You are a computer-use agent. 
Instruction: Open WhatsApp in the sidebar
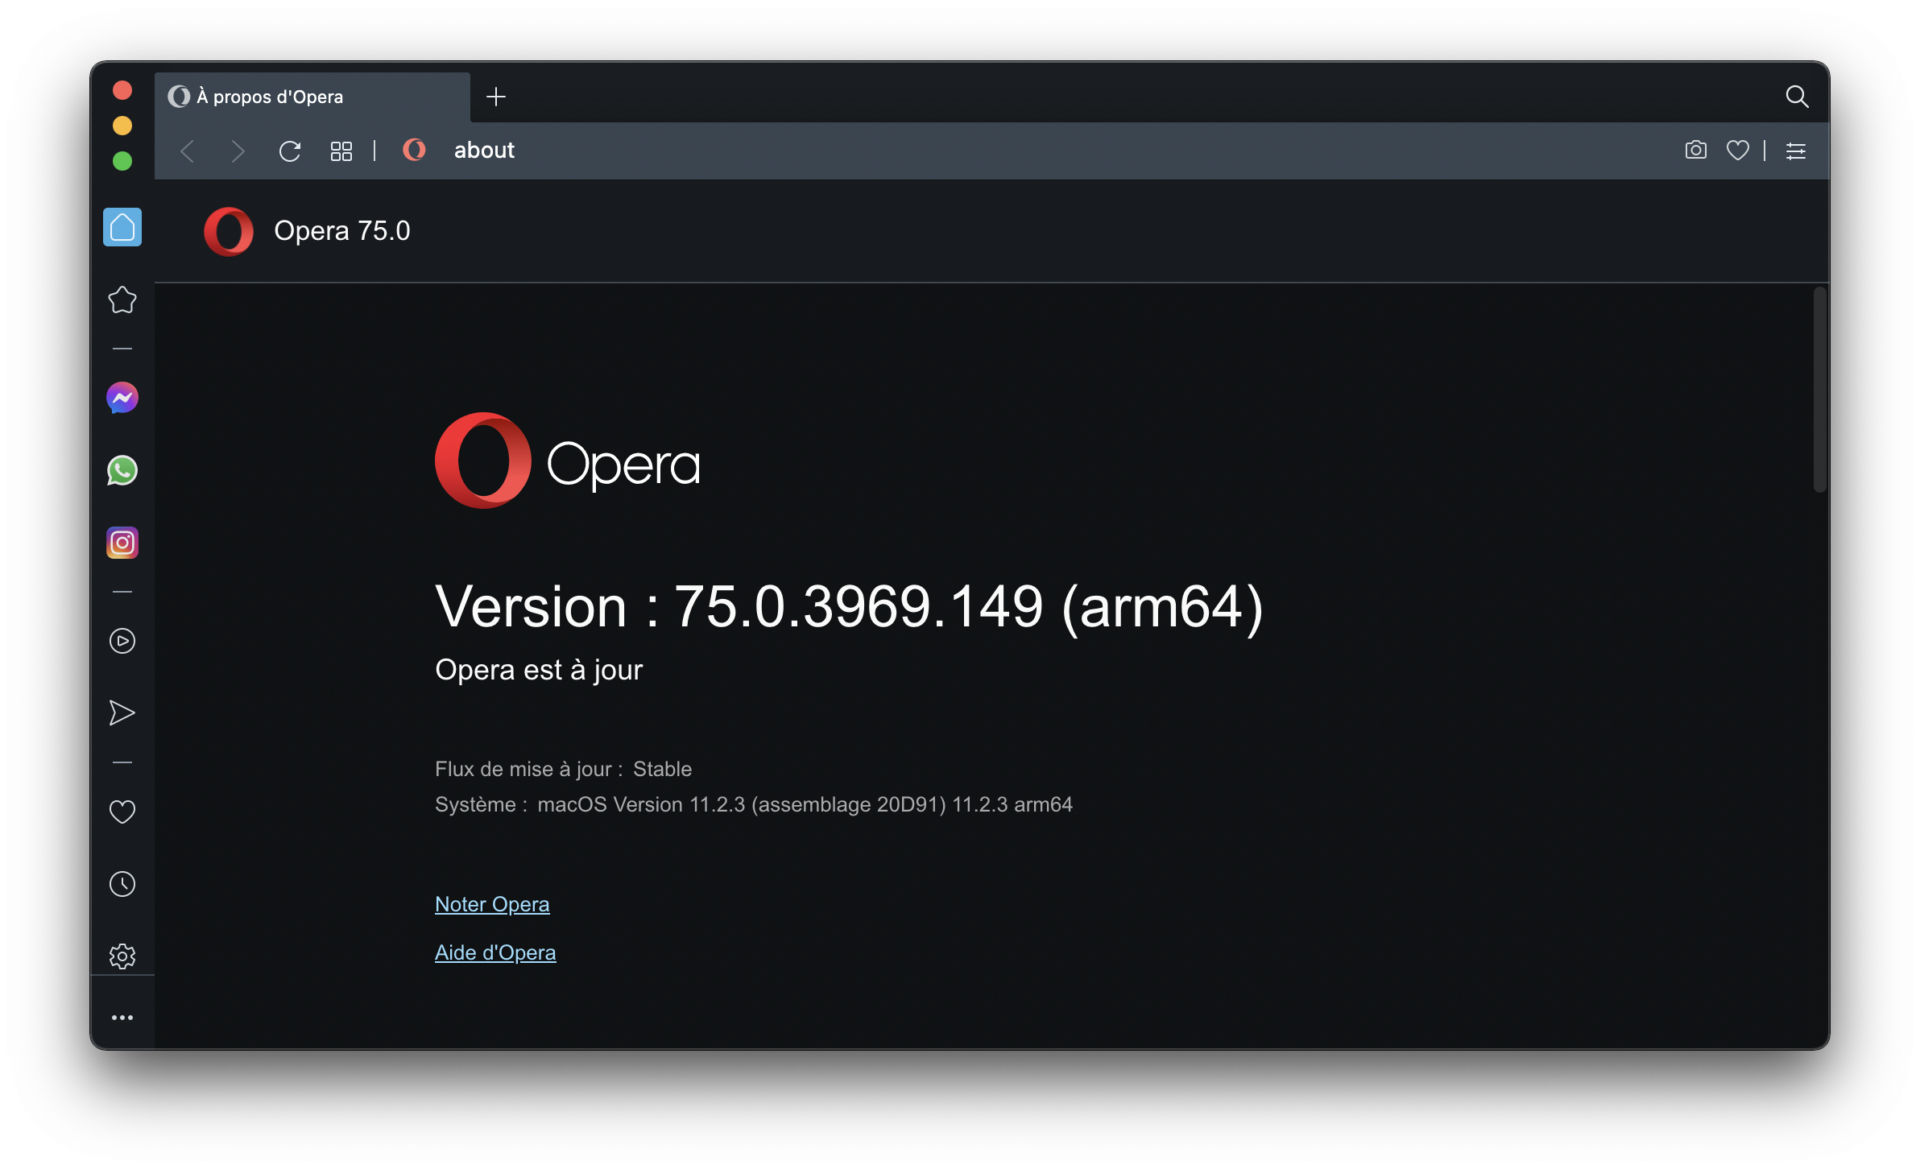[122, 470]
